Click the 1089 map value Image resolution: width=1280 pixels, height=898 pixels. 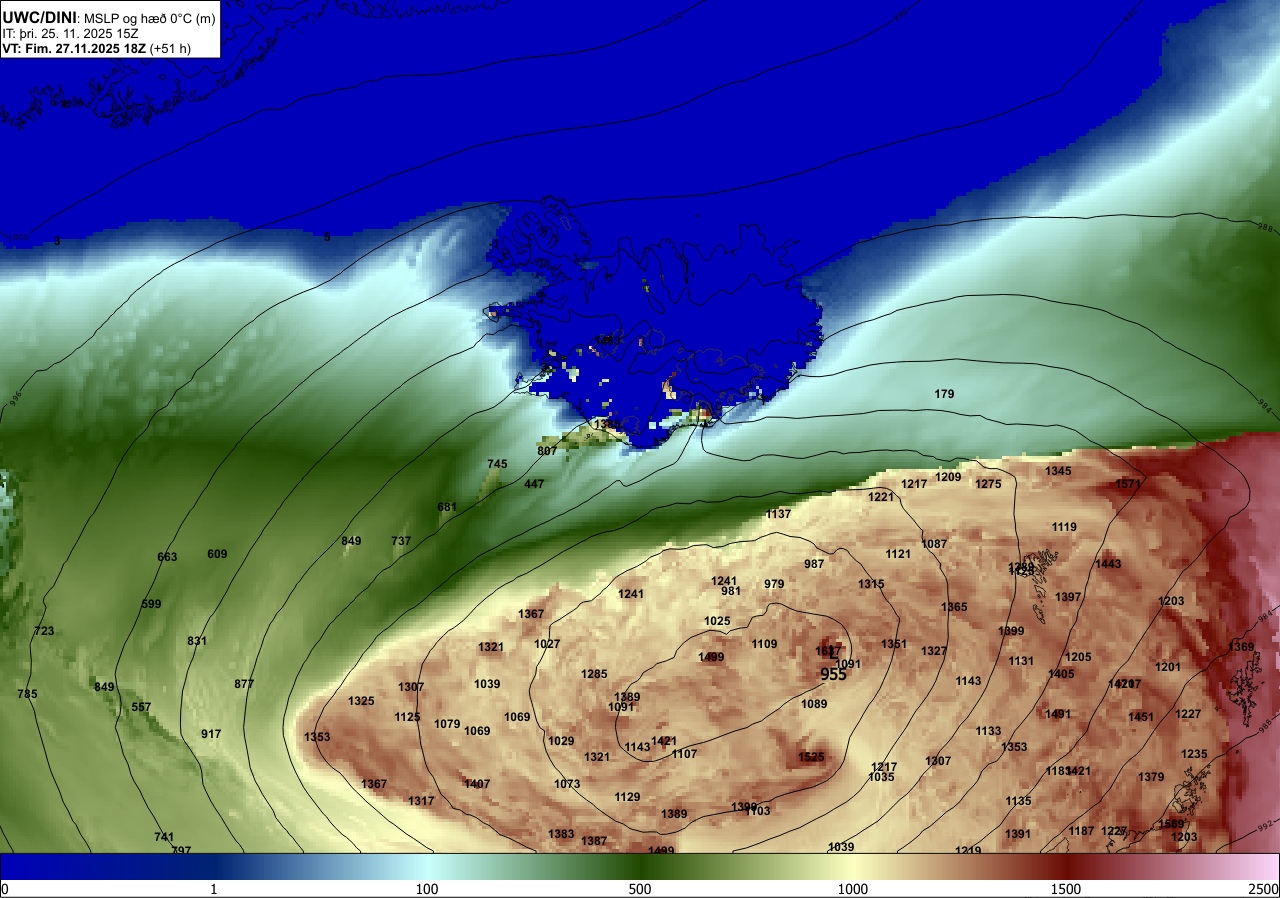(x=814, y=704)
